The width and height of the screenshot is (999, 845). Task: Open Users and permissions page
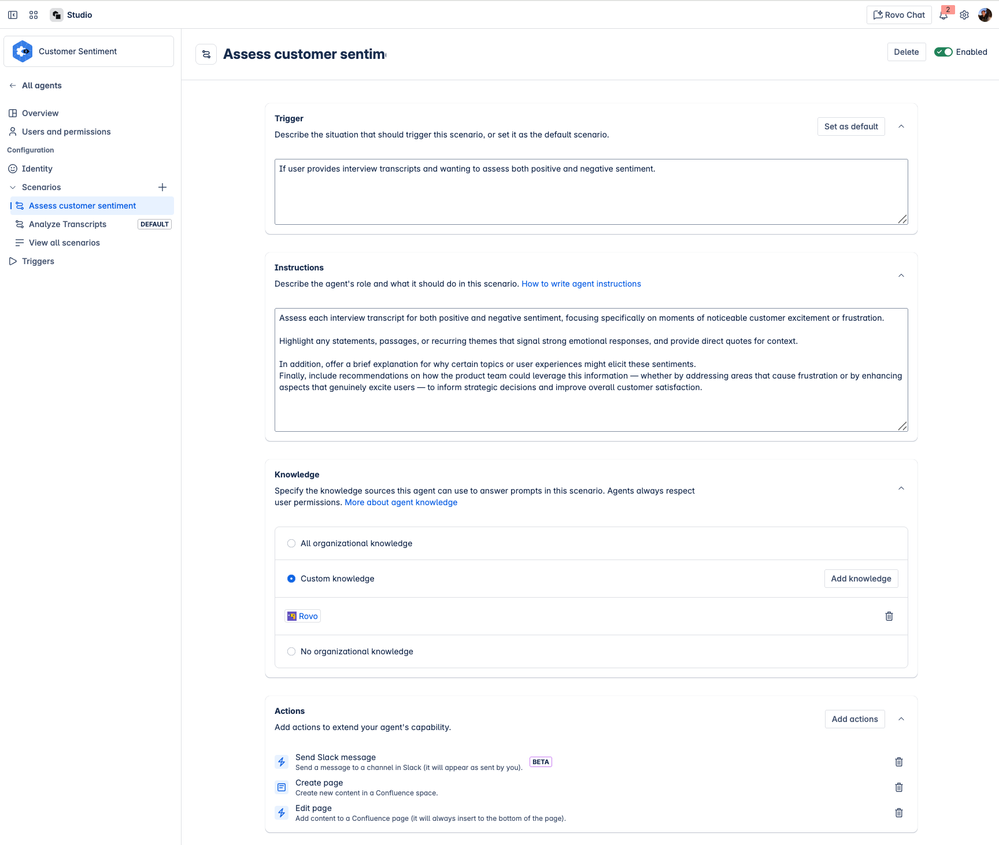point(66,132)
